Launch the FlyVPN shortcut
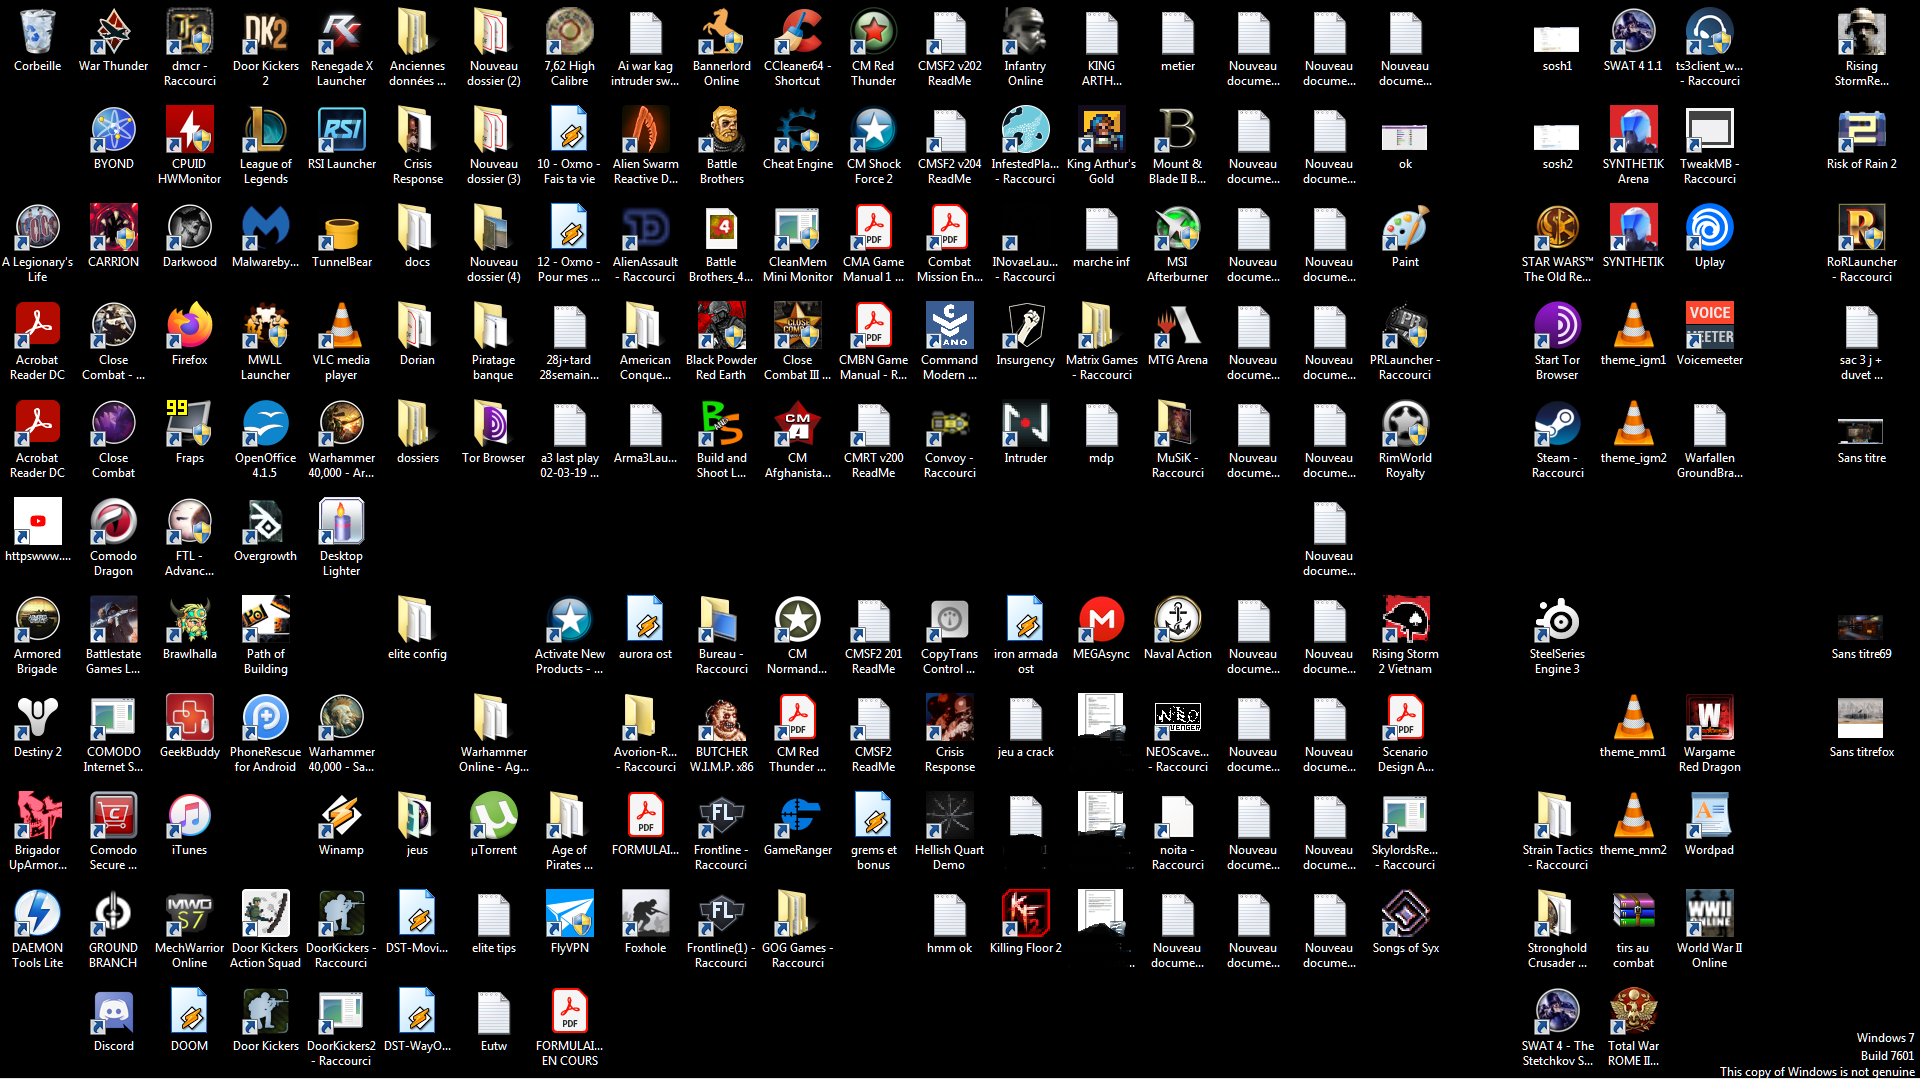Screen dimensions: 1920x1080 point(569,922)
